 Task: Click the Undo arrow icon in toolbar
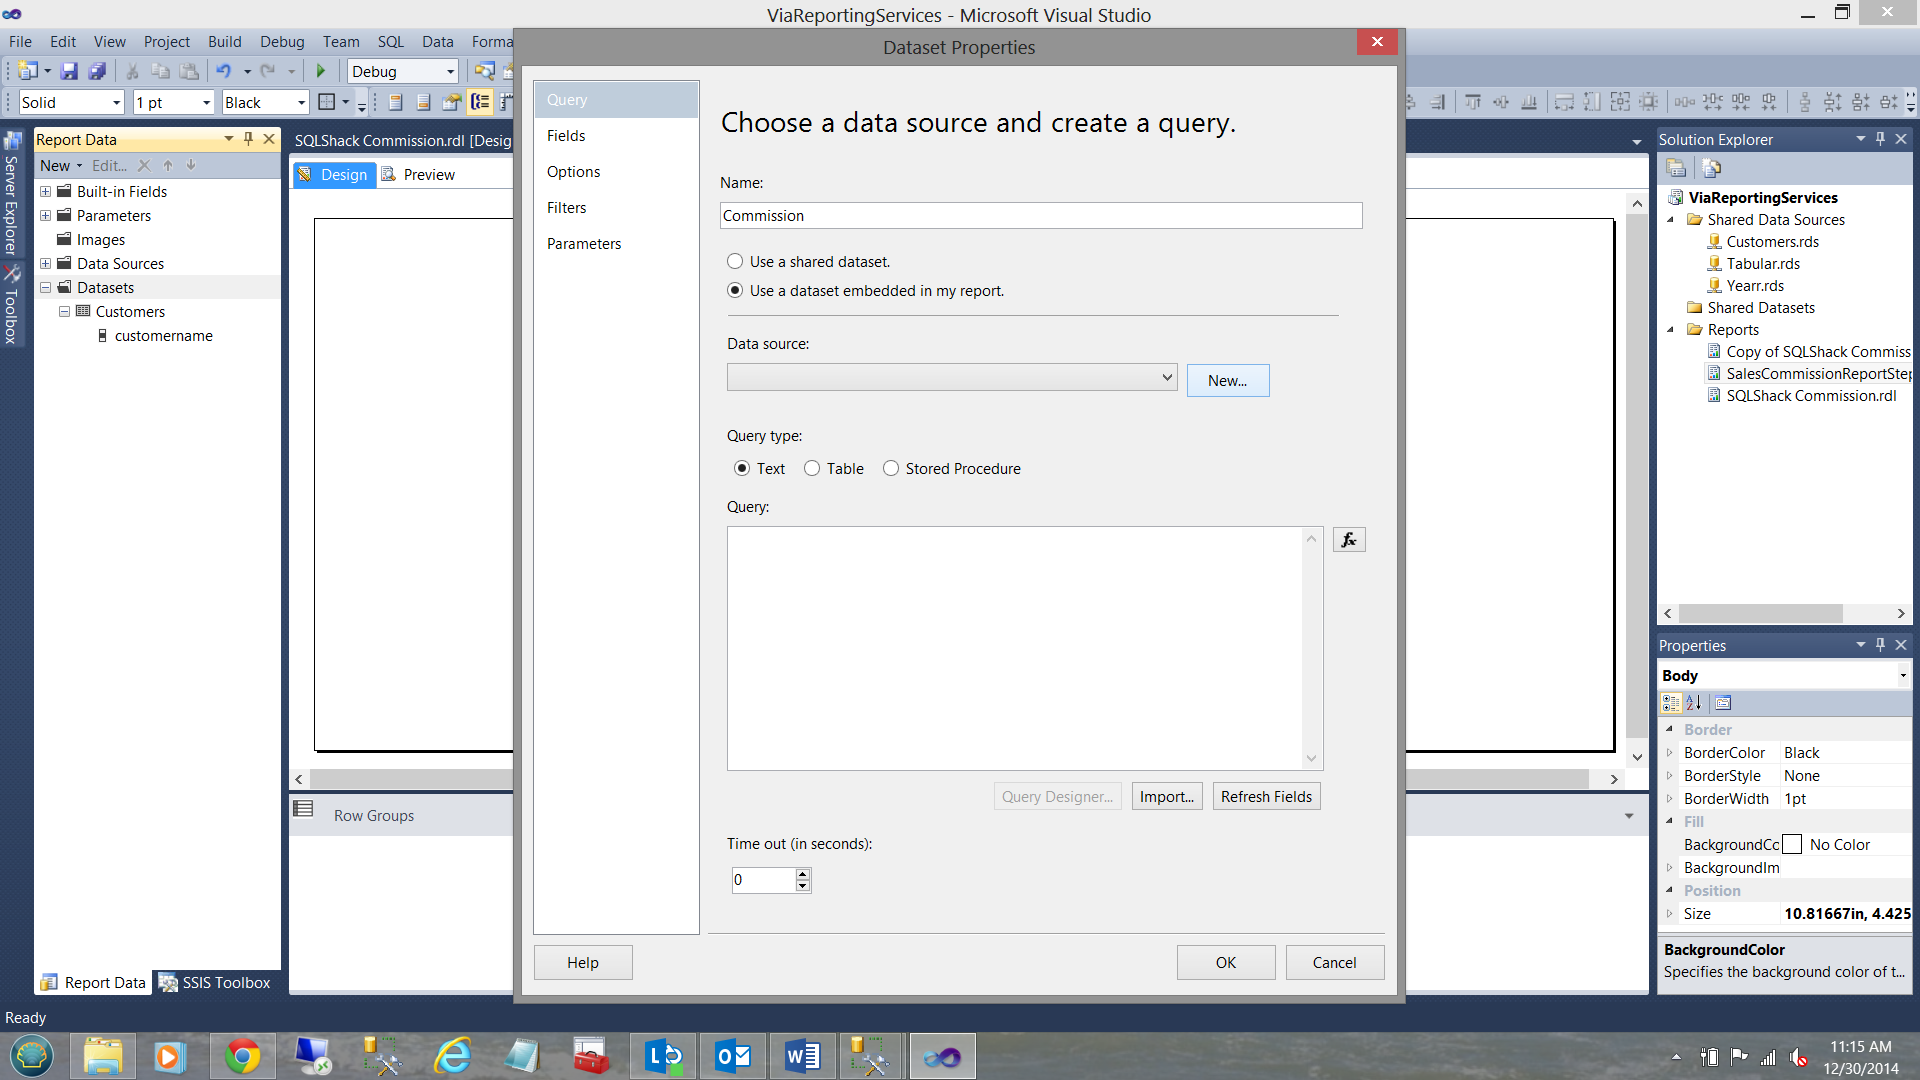click(x=223, y=71)
